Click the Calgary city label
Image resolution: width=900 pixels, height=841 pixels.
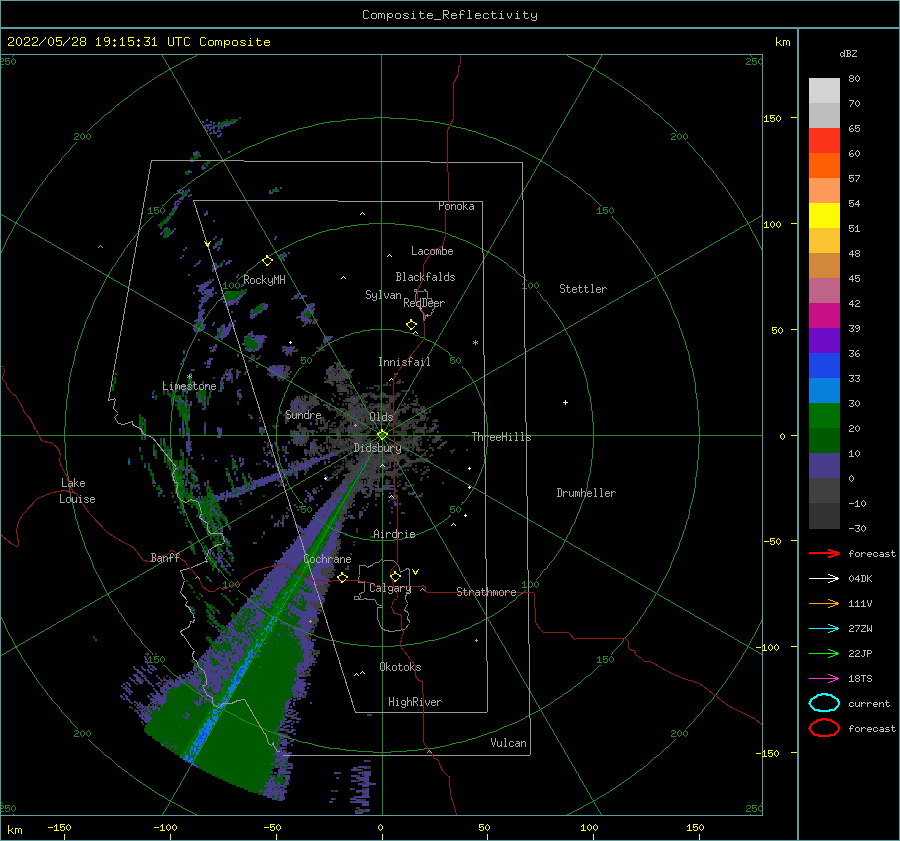click(x=390, y=588)
